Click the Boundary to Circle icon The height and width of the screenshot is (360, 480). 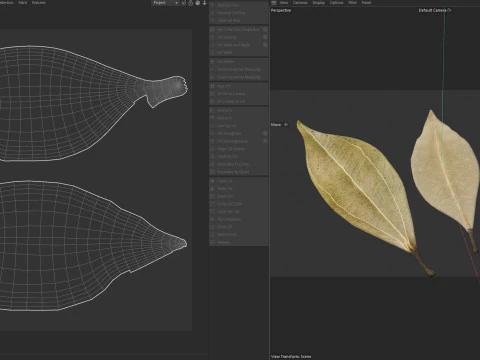point(212,164)
